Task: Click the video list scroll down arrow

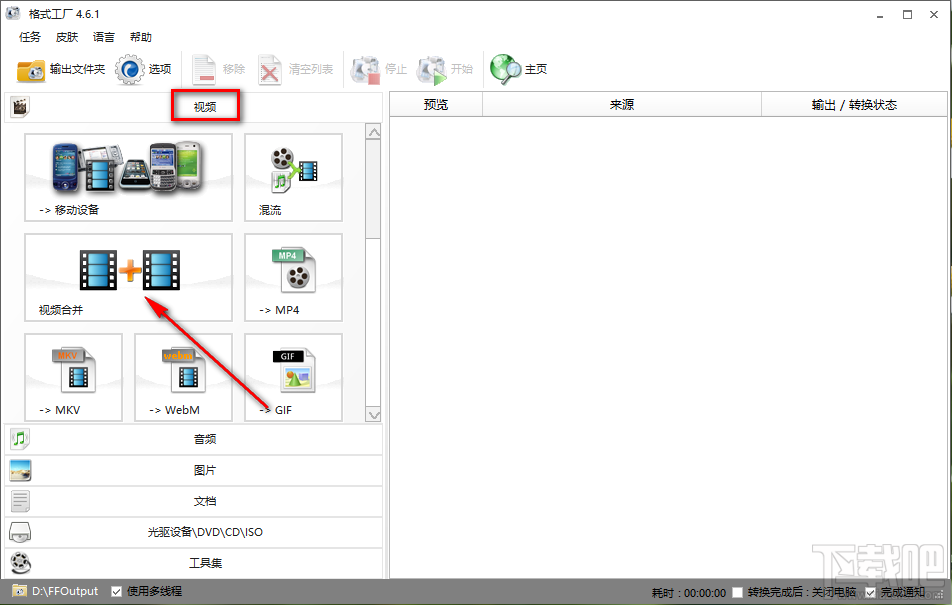Action: 373,415
